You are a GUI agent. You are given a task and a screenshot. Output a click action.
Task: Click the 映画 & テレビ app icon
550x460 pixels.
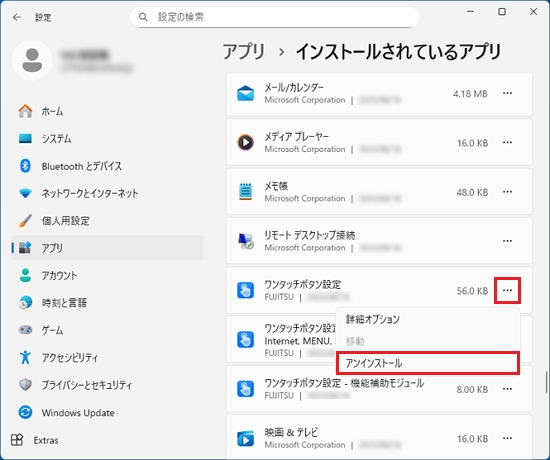246,439
